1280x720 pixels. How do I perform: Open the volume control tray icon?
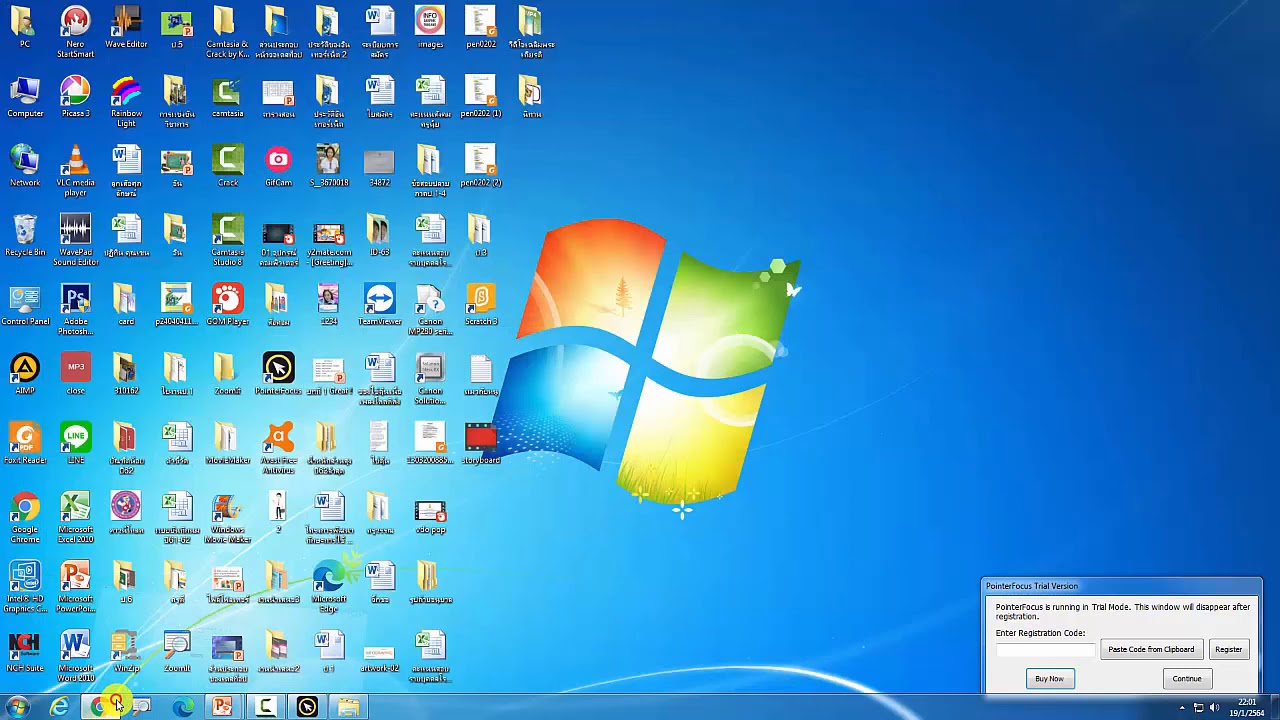pos(1214,708)
